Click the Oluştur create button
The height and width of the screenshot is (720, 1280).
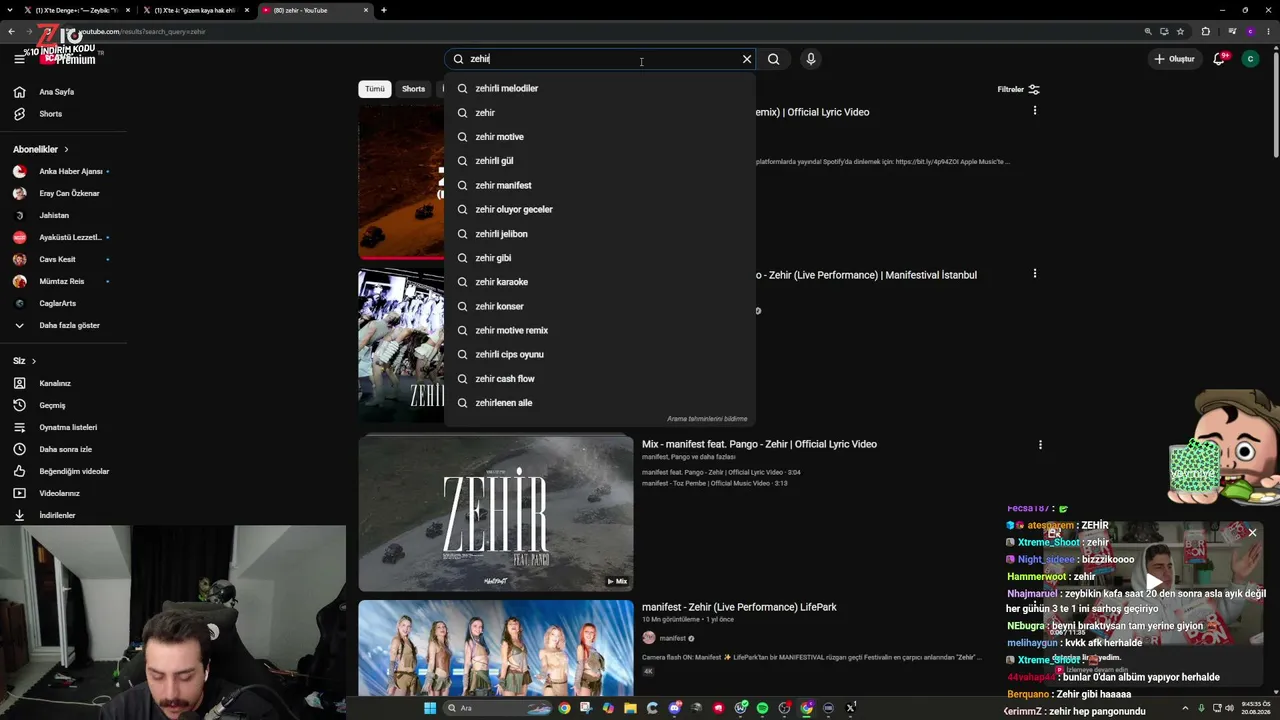click(x=1174, y=59)
